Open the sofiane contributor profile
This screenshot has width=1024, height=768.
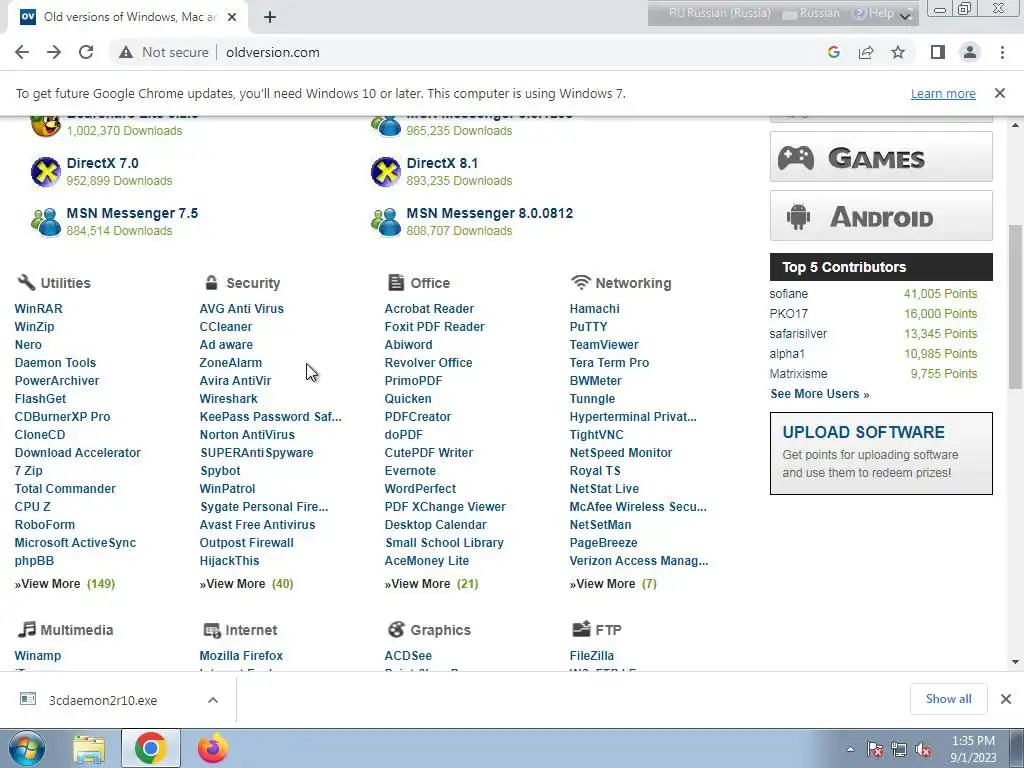788,294
